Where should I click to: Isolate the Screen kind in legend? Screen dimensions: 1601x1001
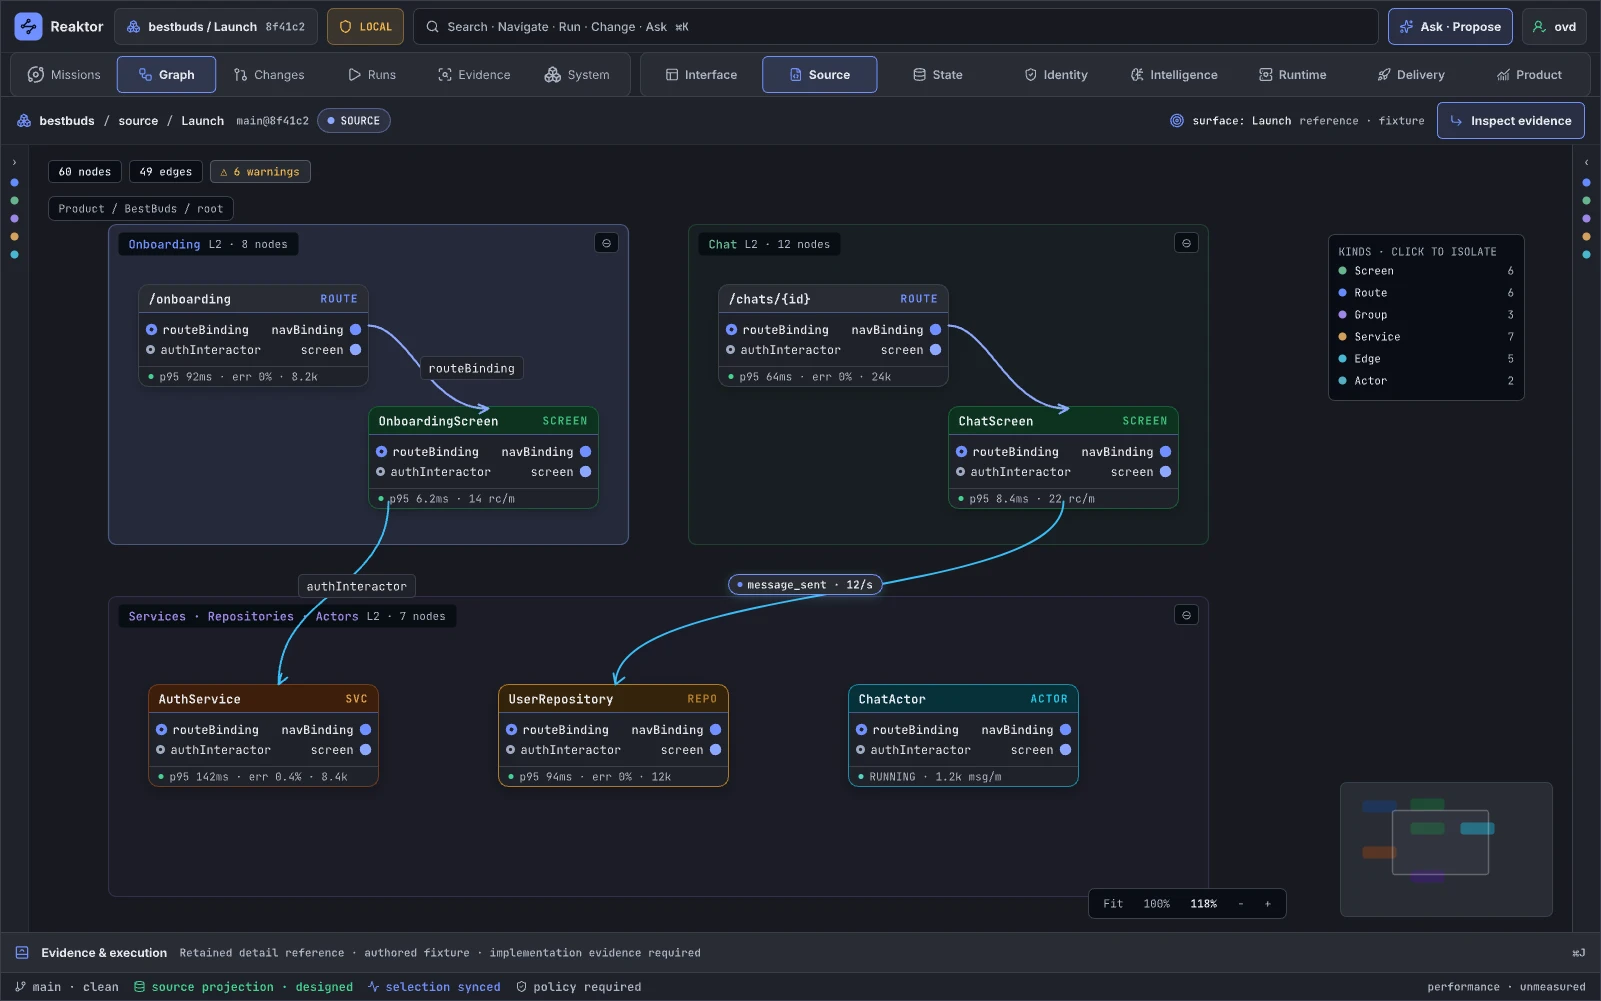pos(1426,271)
